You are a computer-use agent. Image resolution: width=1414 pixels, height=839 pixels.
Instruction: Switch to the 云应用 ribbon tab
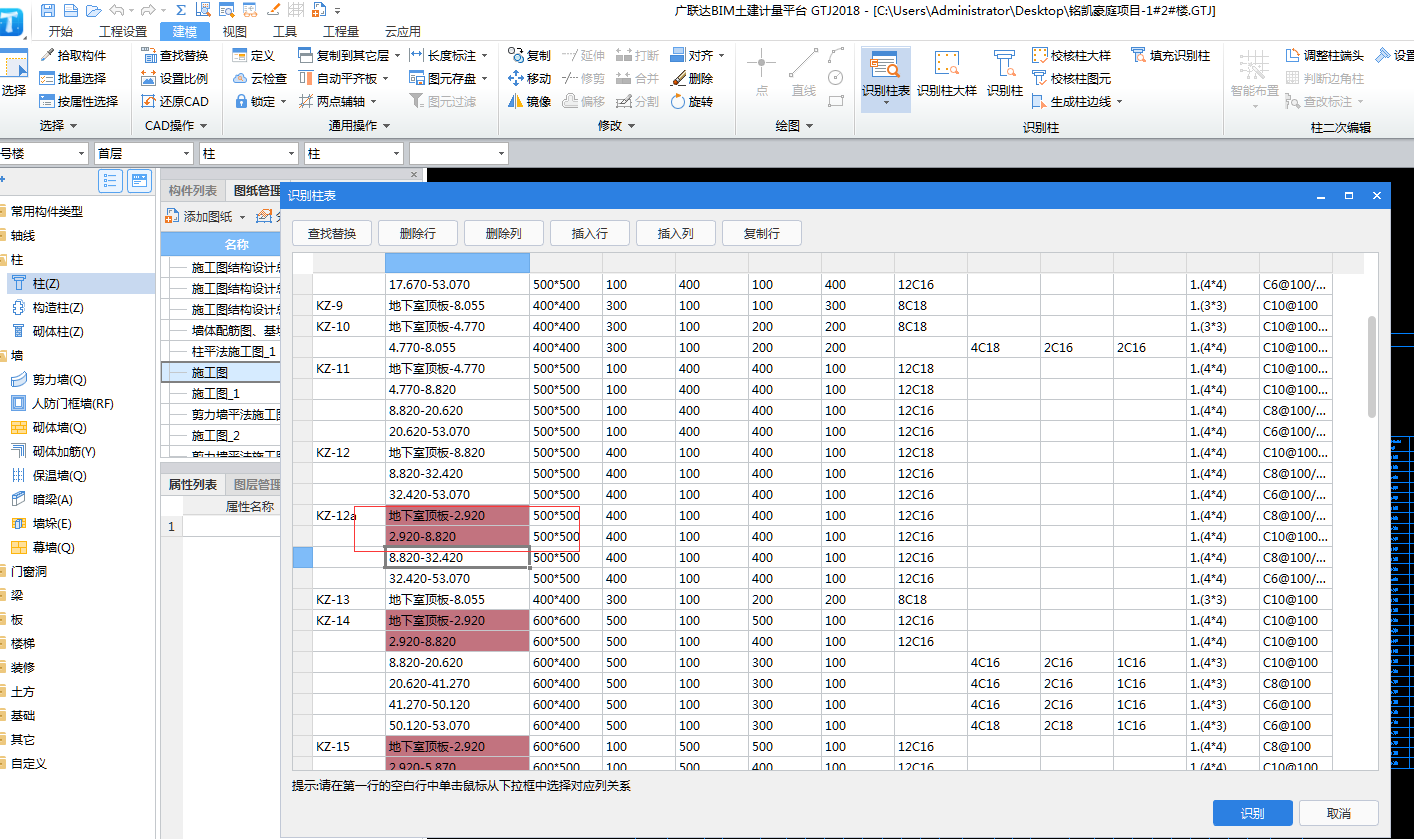[402, 31]
